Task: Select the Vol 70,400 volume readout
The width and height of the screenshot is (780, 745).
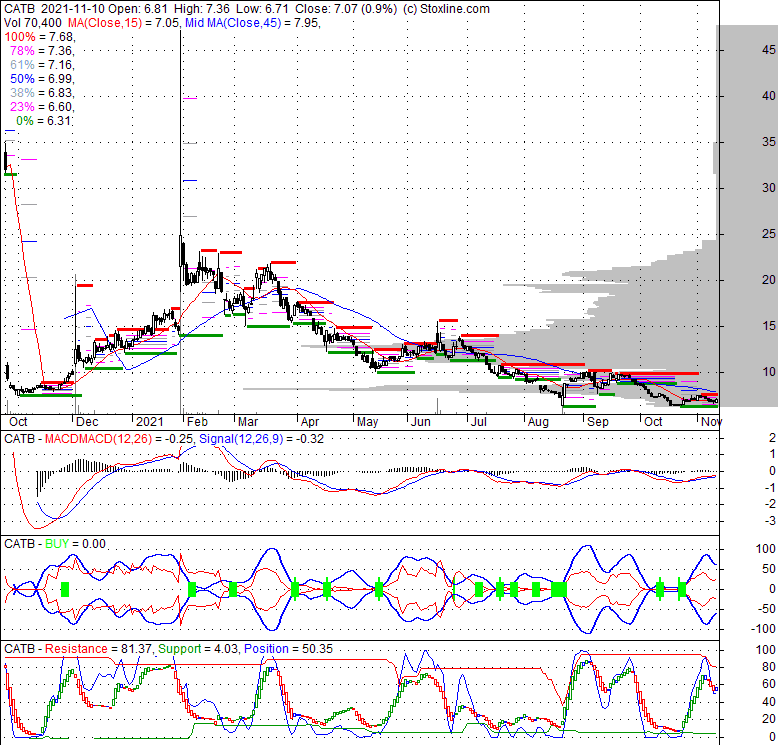Action: 32,22
